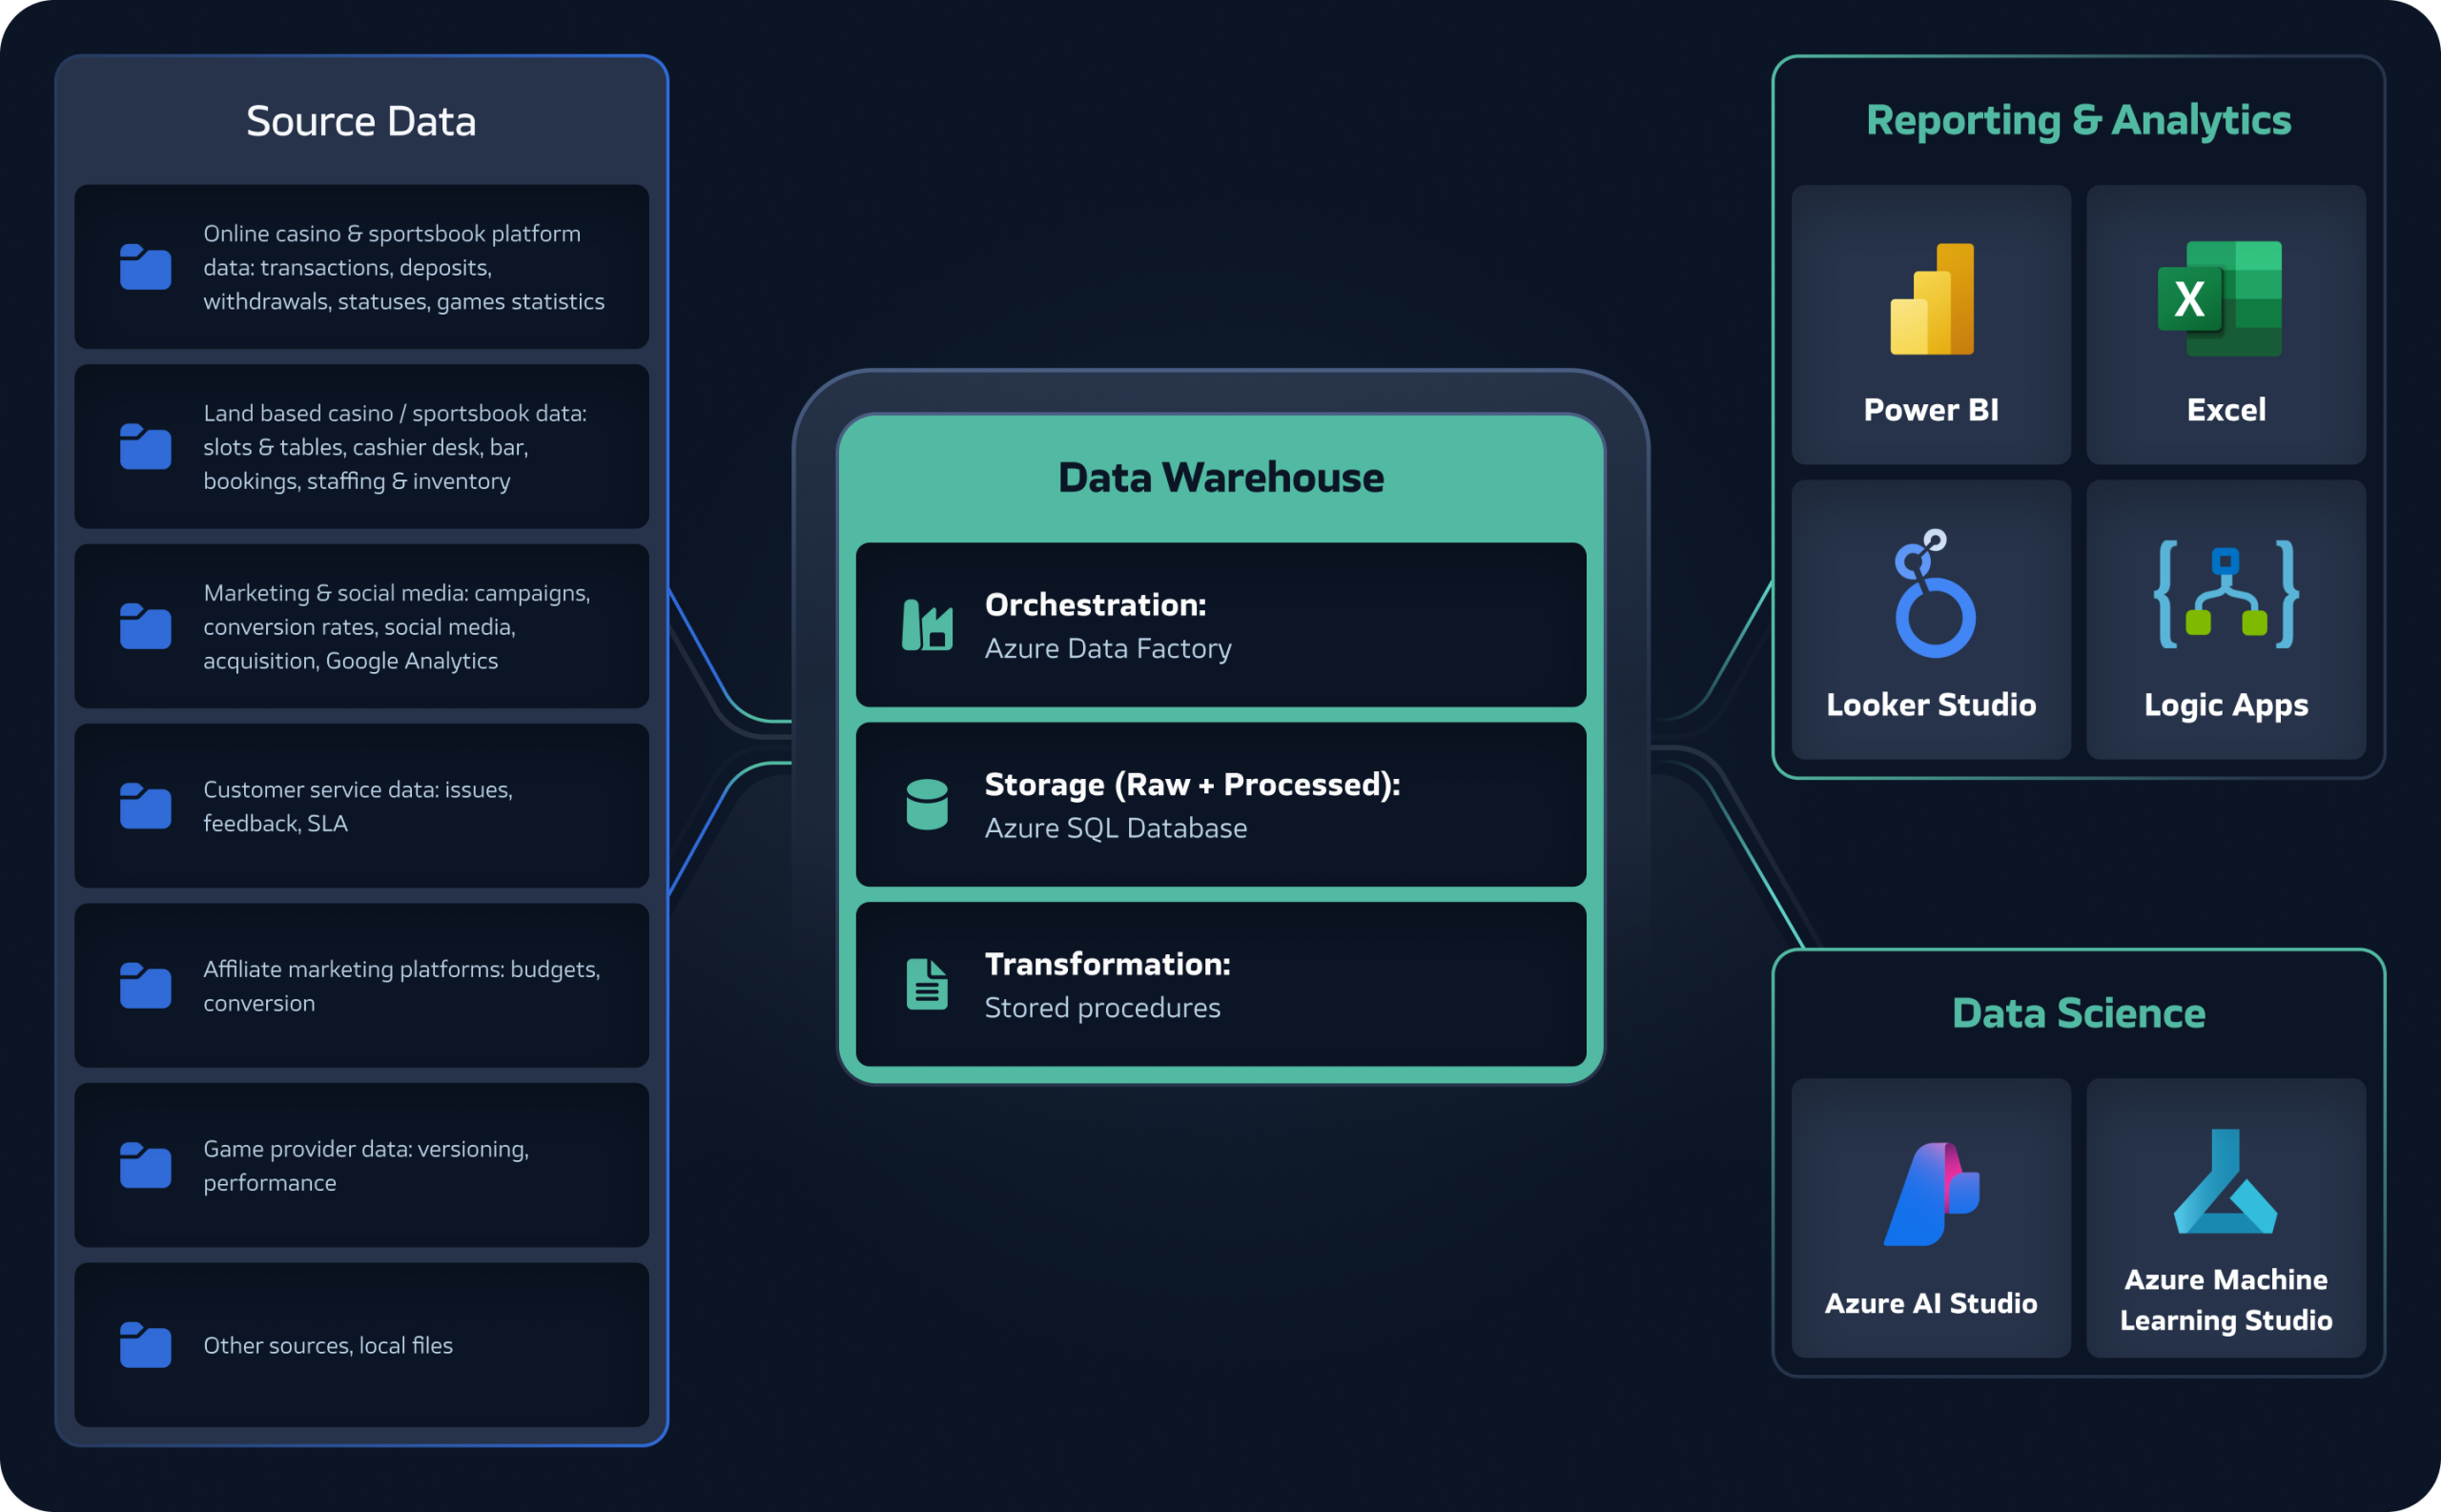Screen dimensions: 2441x1512
Task: Click the 'Azure Data Factory' text
Action: click(1108, 649)
